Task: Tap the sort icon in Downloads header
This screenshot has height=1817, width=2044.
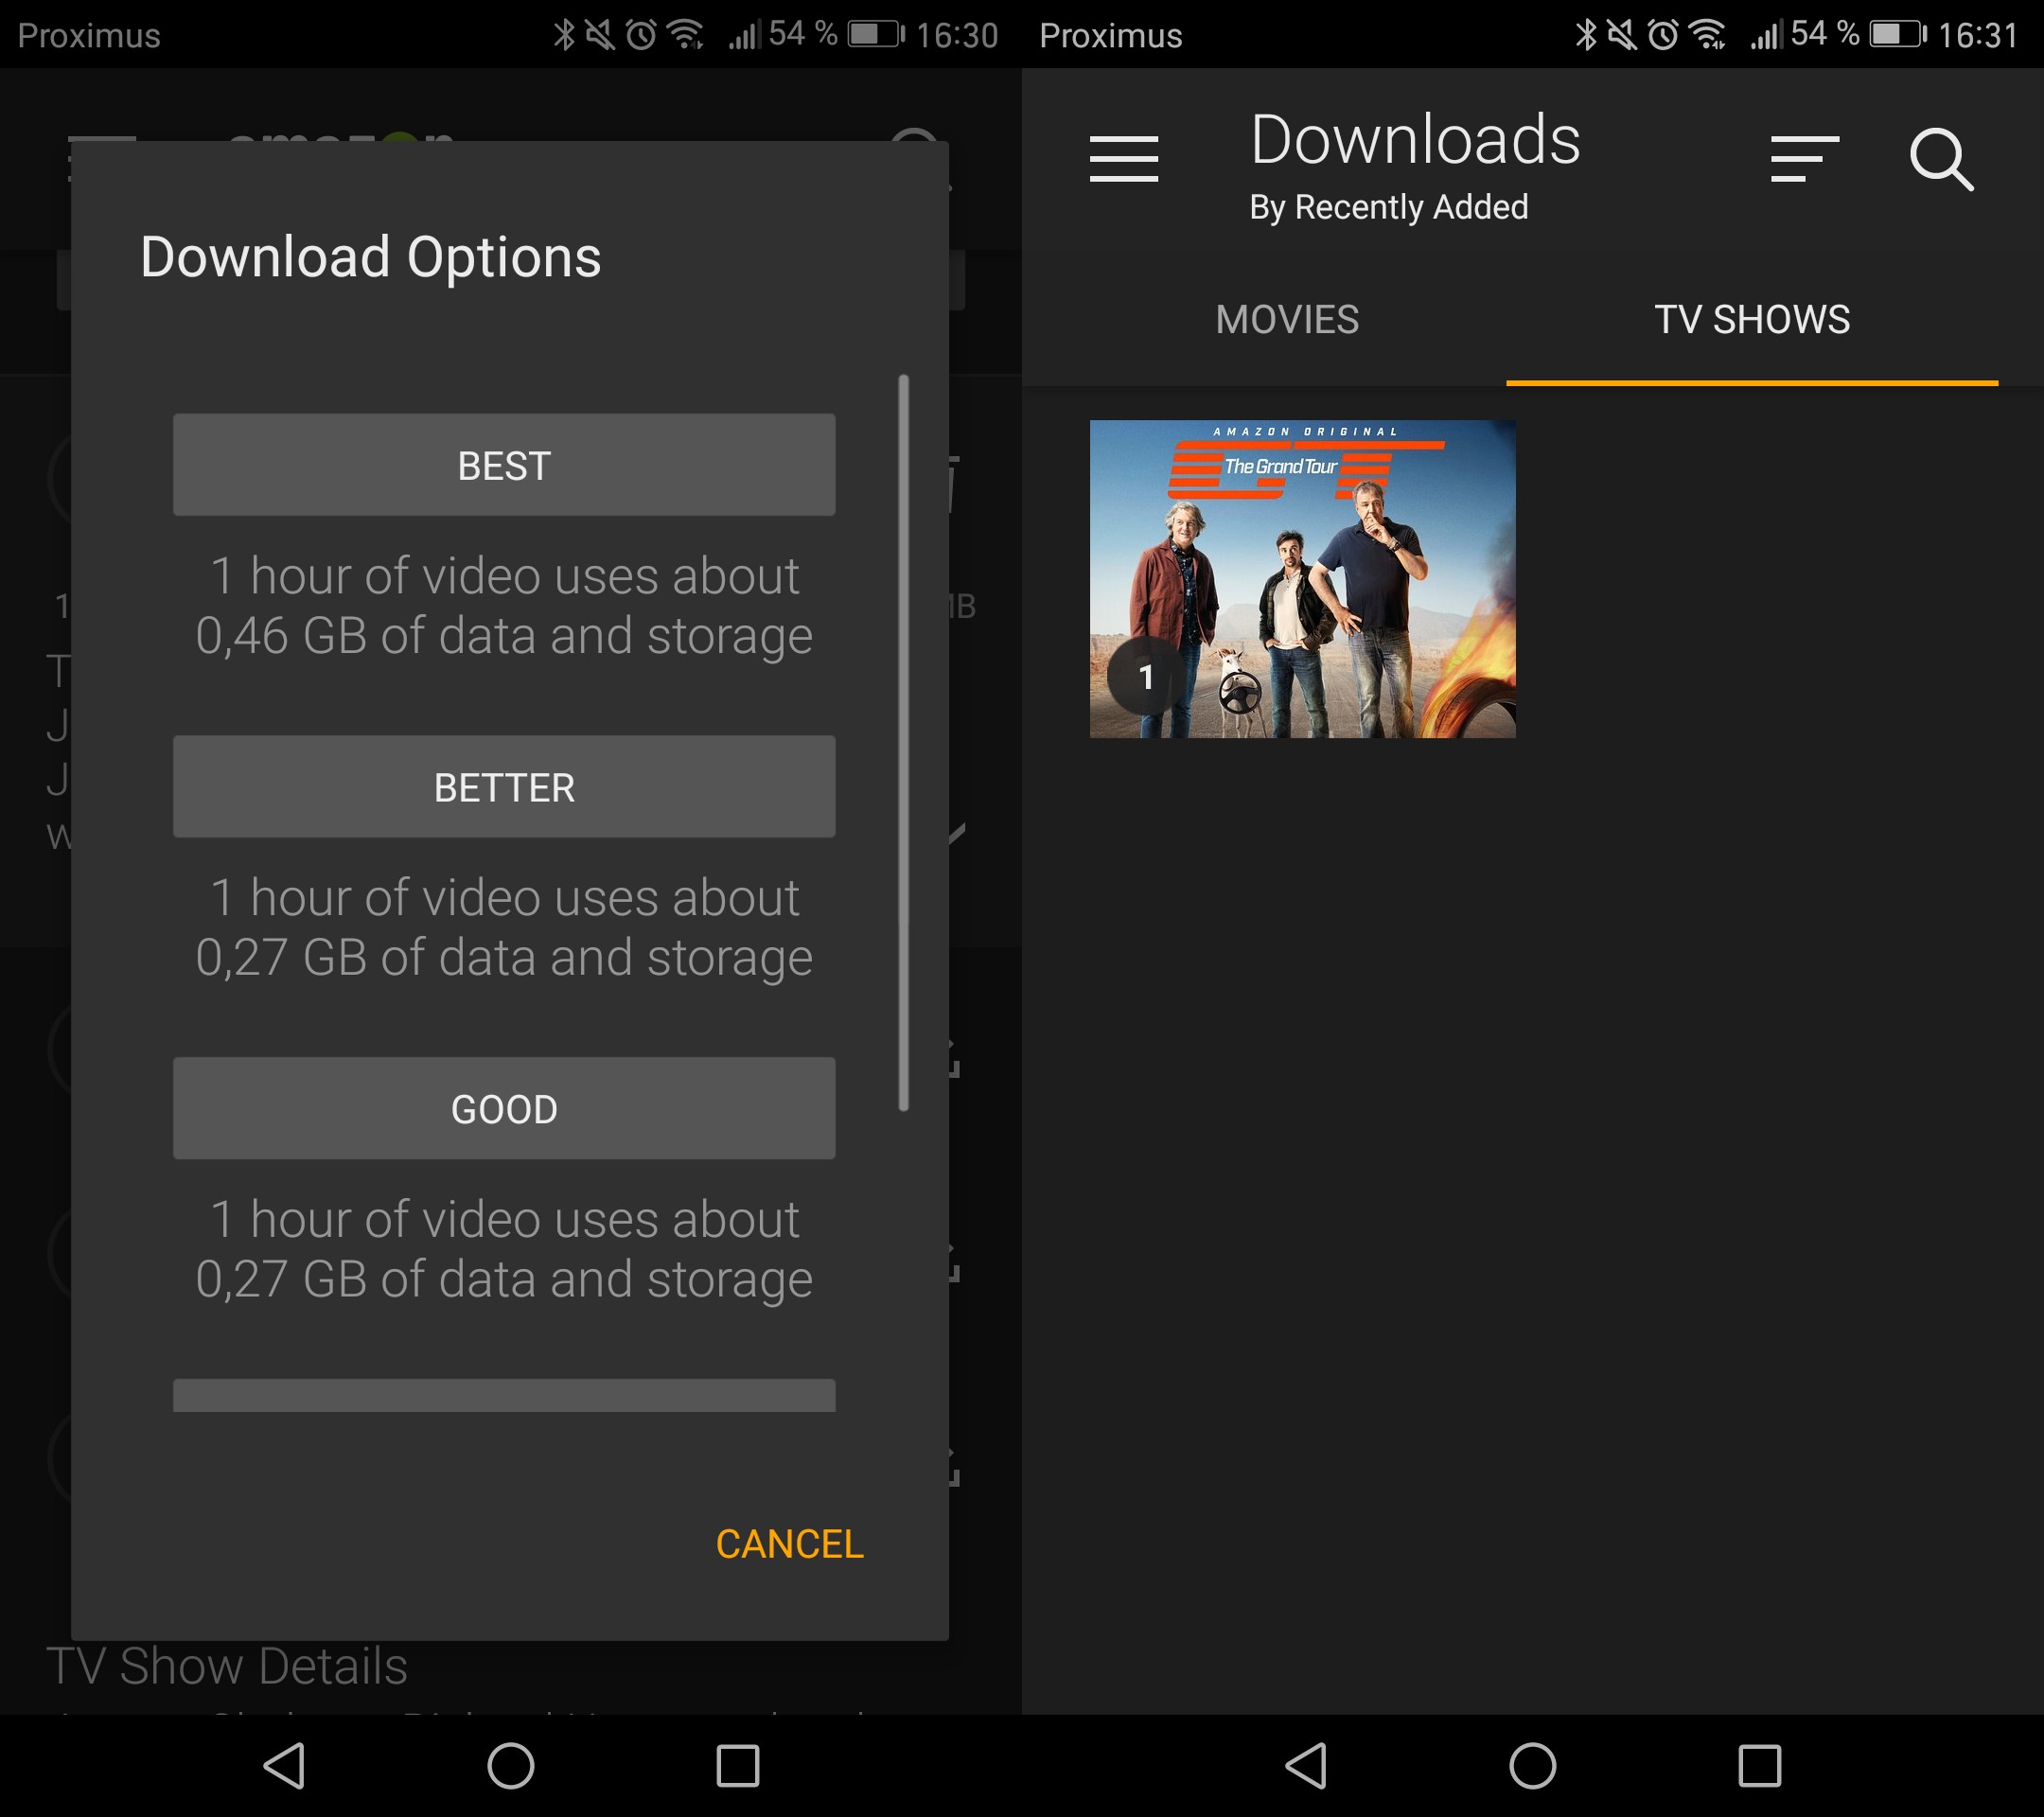Action: pyautogui.click(x=1804, y=159)
